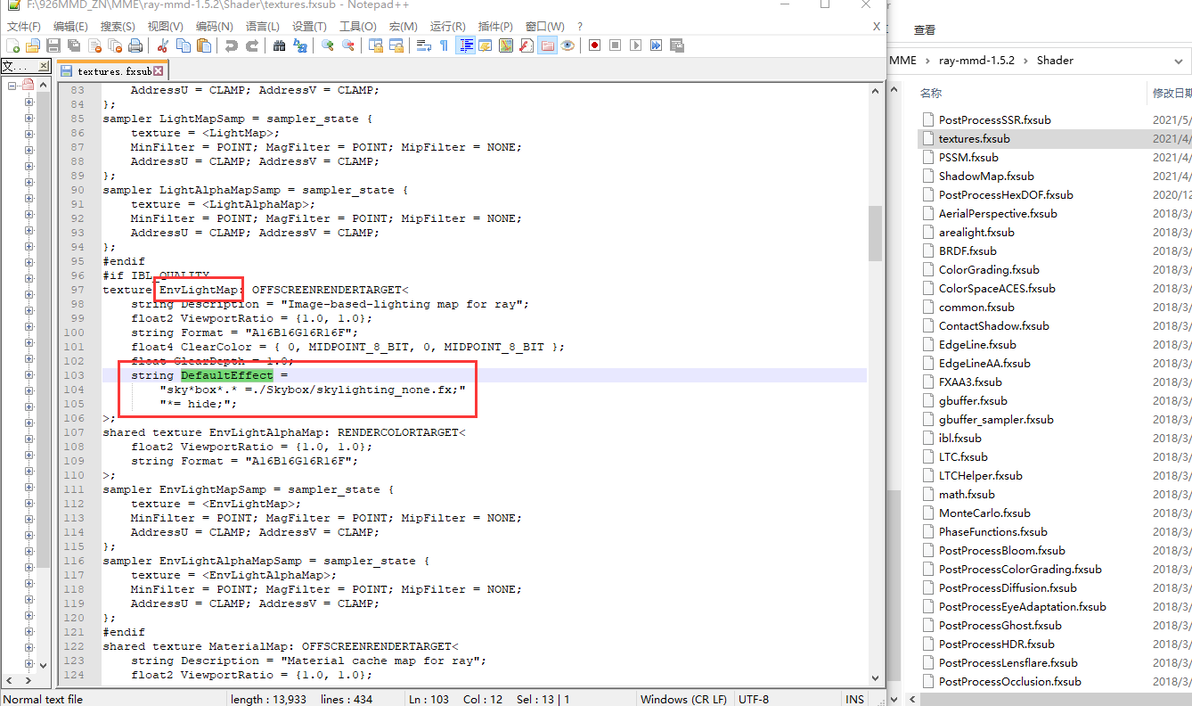1192x706 pixels.
Task: Click INS mode in status bar
Action: 854,699
